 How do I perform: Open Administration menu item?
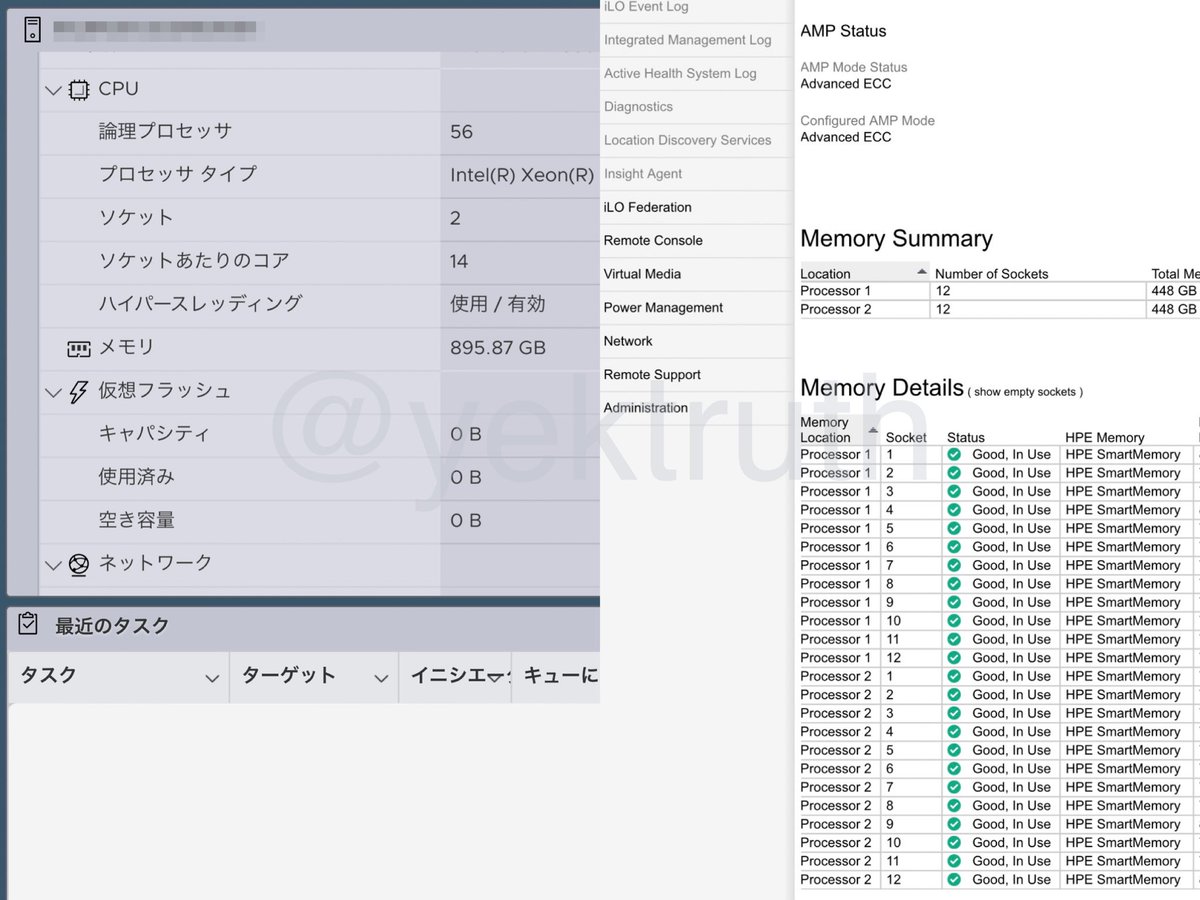point(646,408)
